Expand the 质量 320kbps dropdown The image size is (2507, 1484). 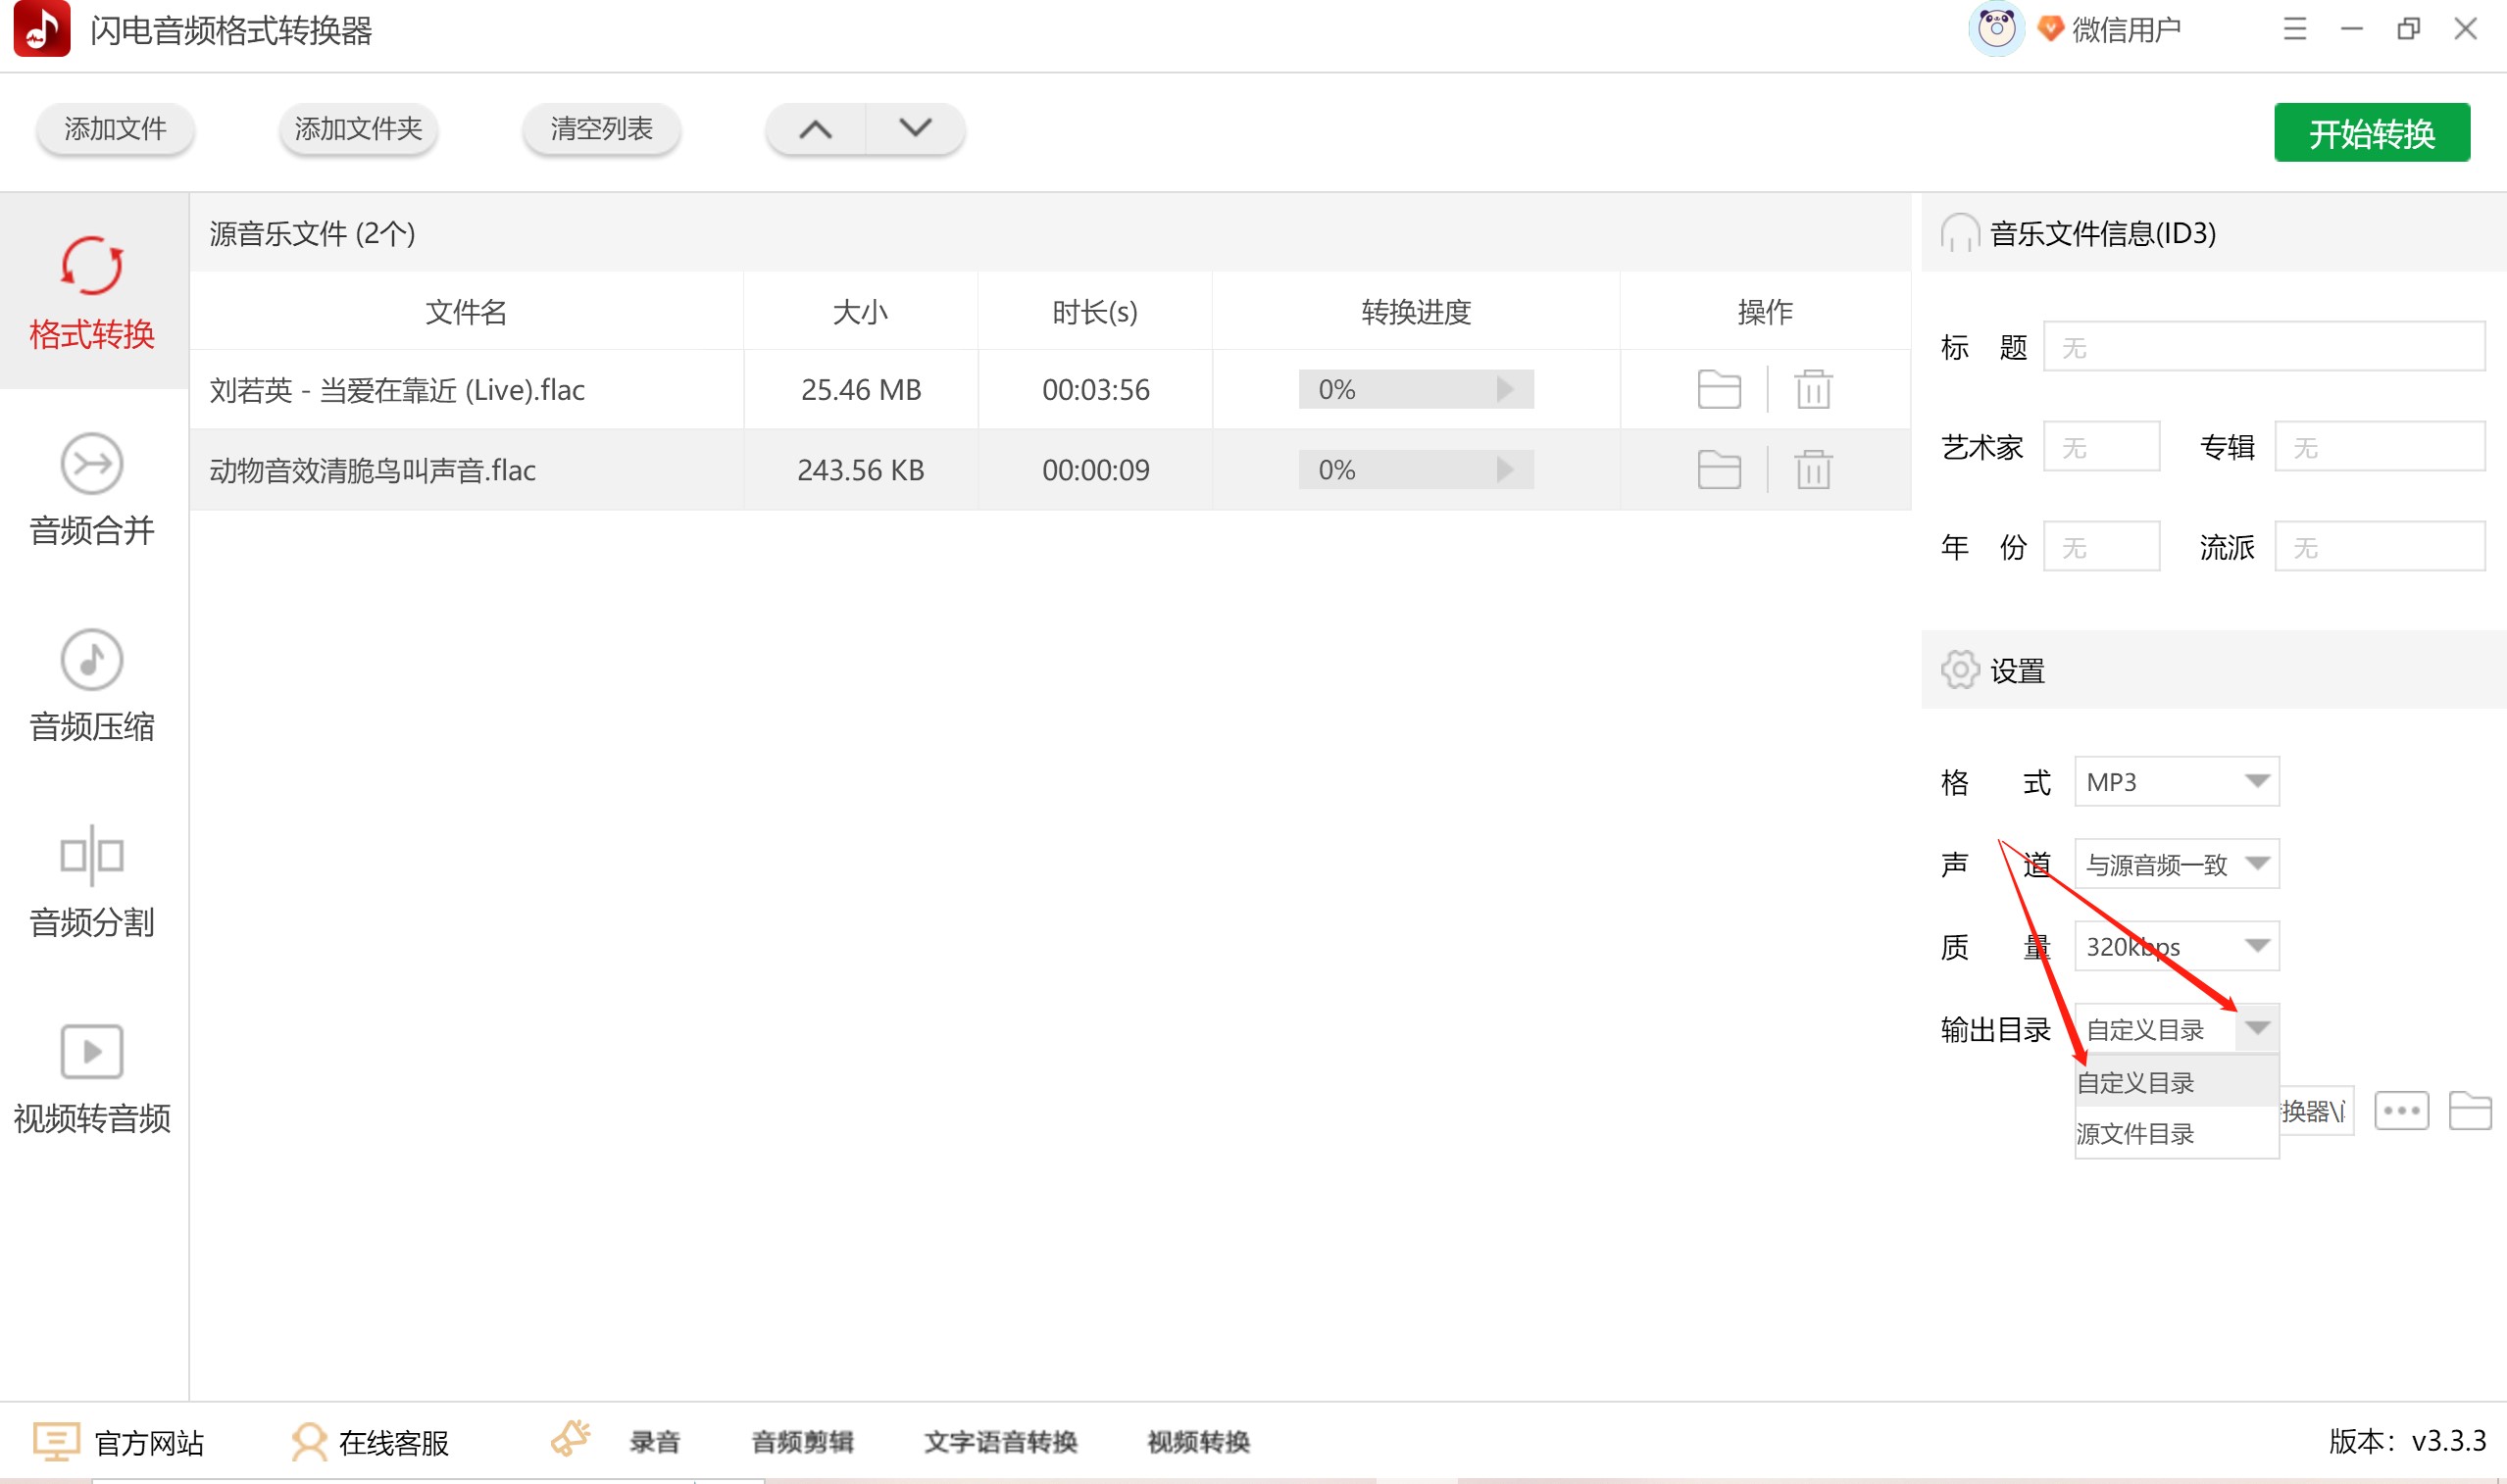(2176, 946)
